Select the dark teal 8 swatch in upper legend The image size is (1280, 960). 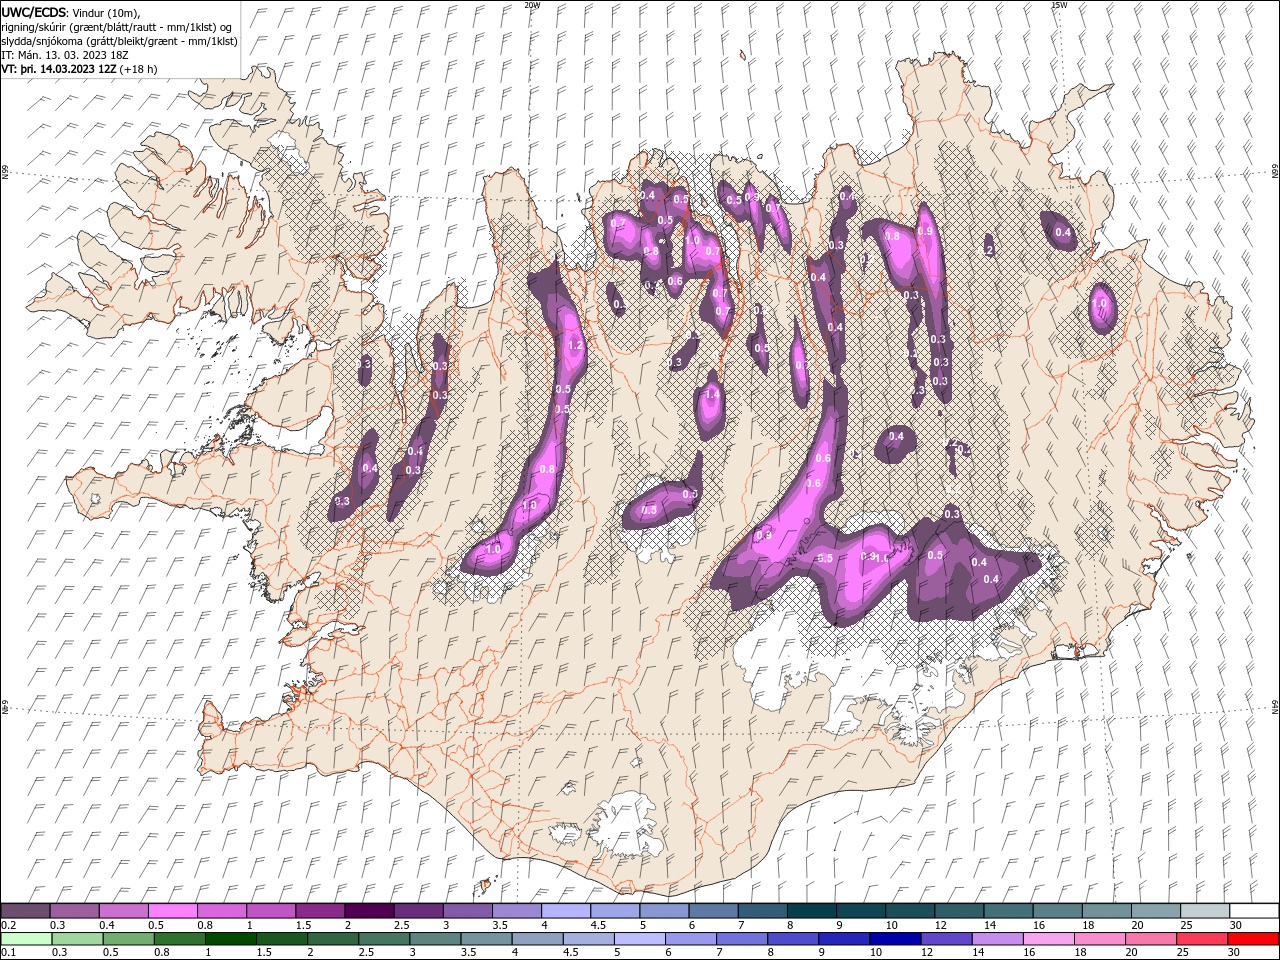[x=811, y=911]
